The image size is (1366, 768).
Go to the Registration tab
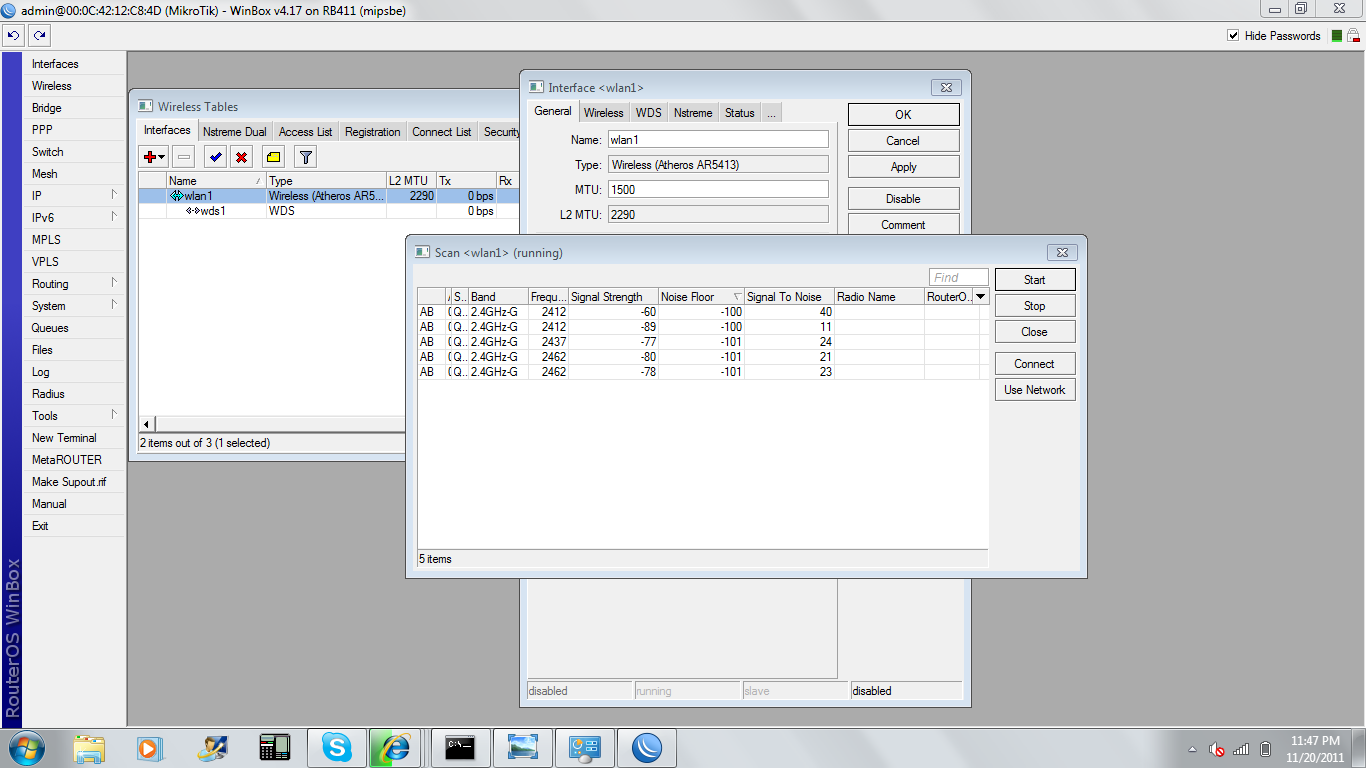[x=372, y=132]
